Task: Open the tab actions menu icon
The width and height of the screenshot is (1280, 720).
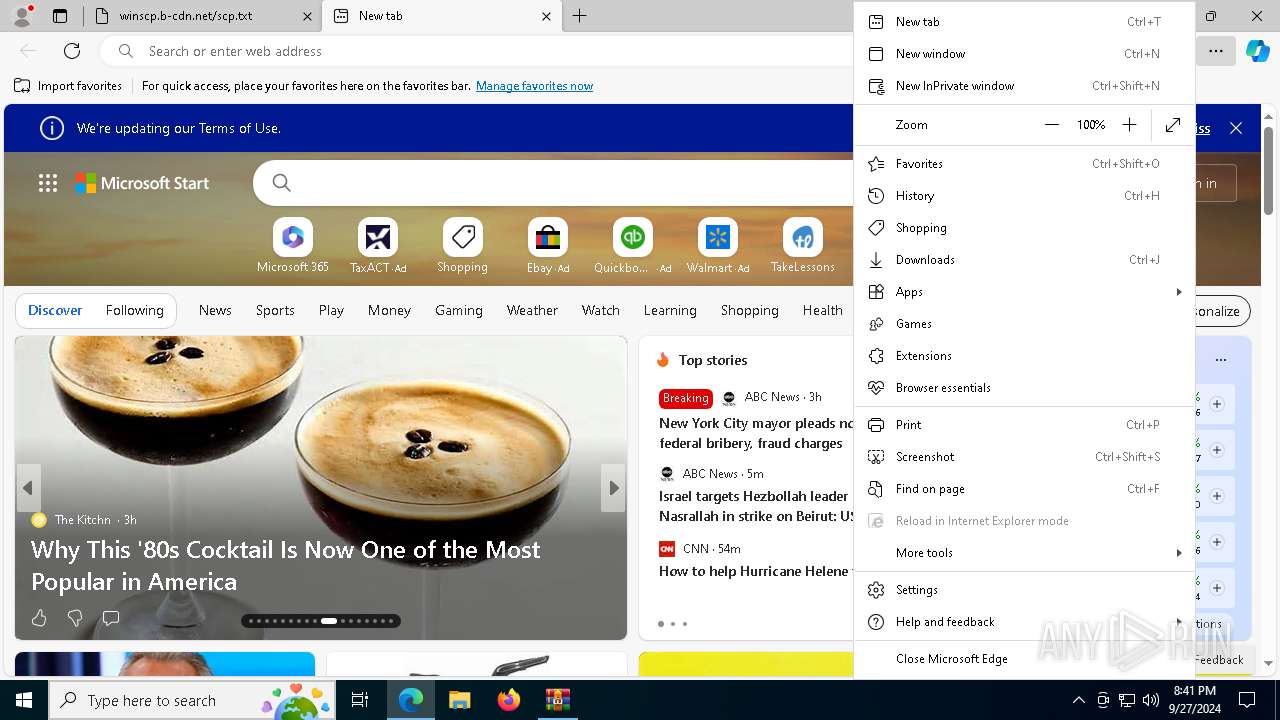Action: coord(60,16)
